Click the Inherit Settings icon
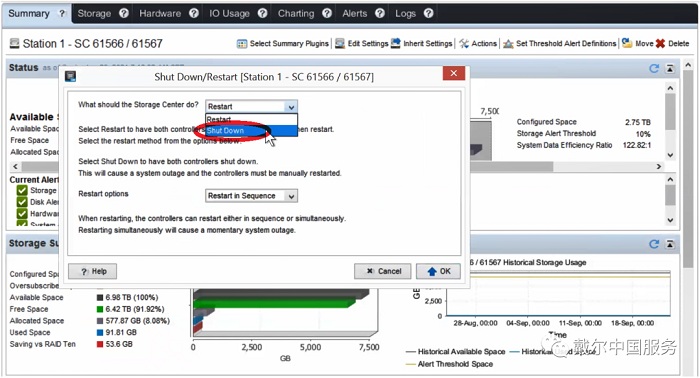The width and height of the screenshot is (700, 378). click(x=396, y=43)
